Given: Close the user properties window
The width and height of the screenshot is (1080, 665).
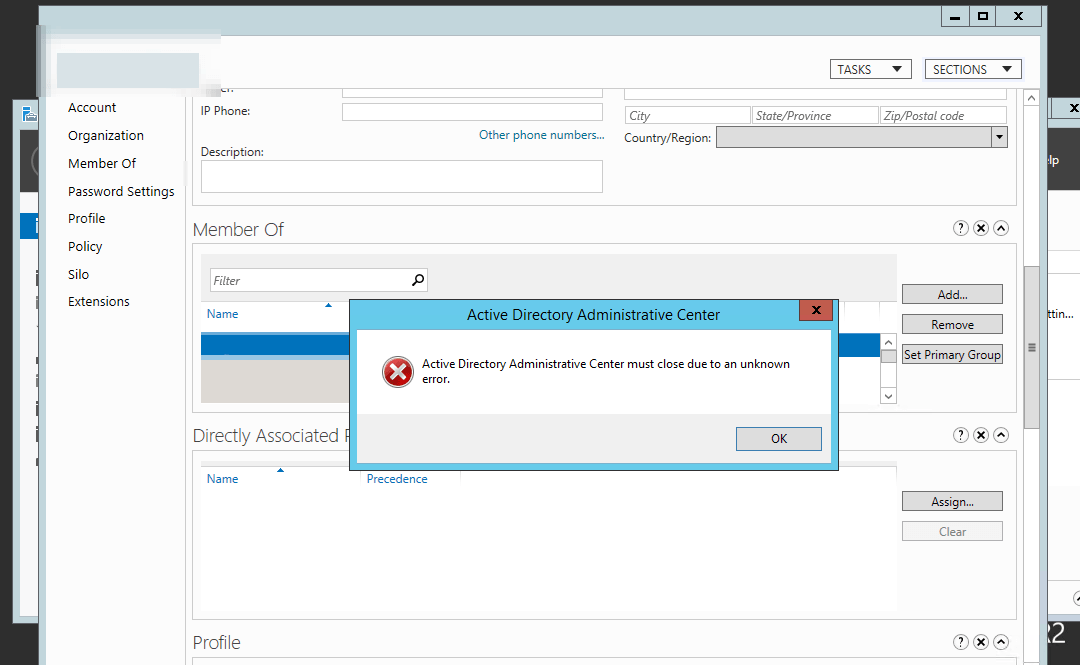Looking at the screenshot, I should (1019, 17).
